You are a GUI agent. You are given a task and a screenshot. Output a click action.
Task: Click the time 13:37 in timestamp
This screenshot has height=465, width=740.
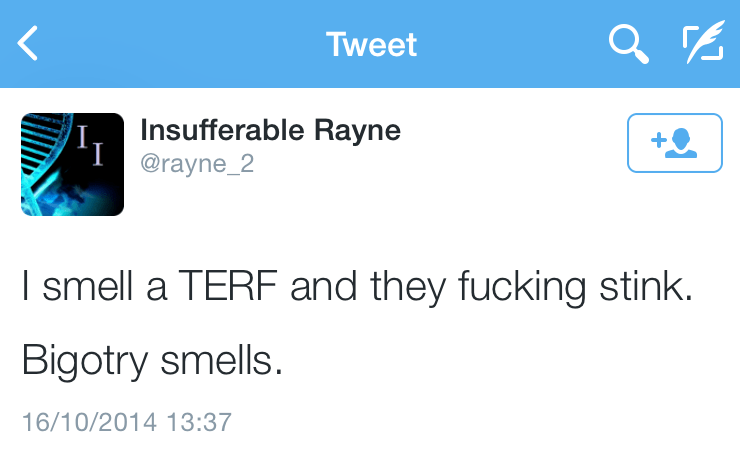(x=199, y=421)
